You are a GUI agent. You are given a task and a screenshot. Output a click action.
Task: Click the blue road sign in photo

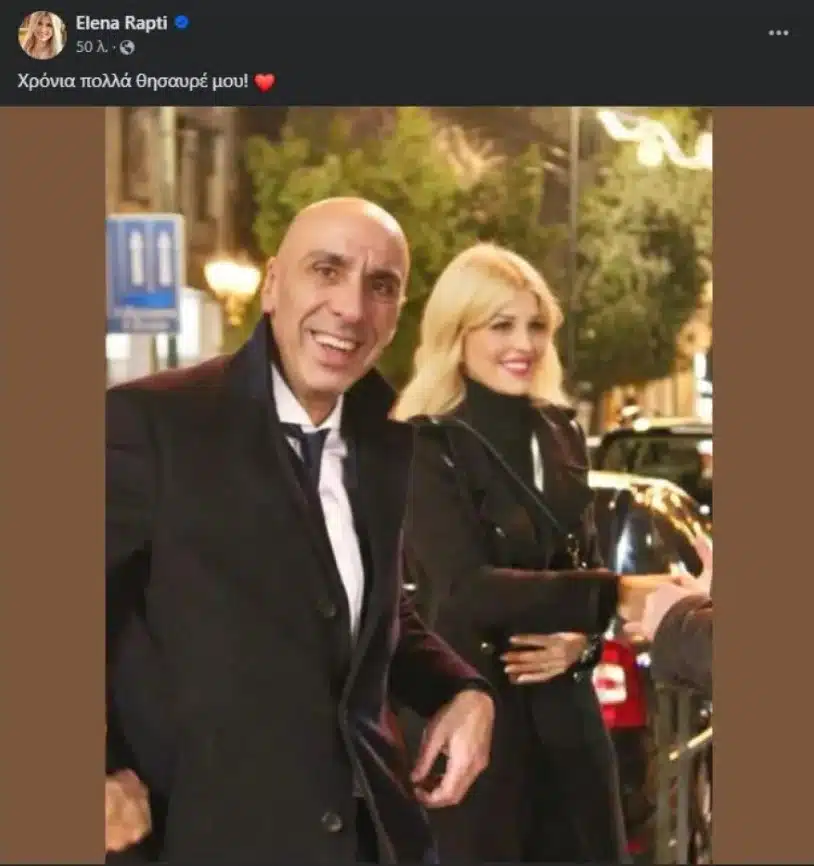(x=145, y=273)
